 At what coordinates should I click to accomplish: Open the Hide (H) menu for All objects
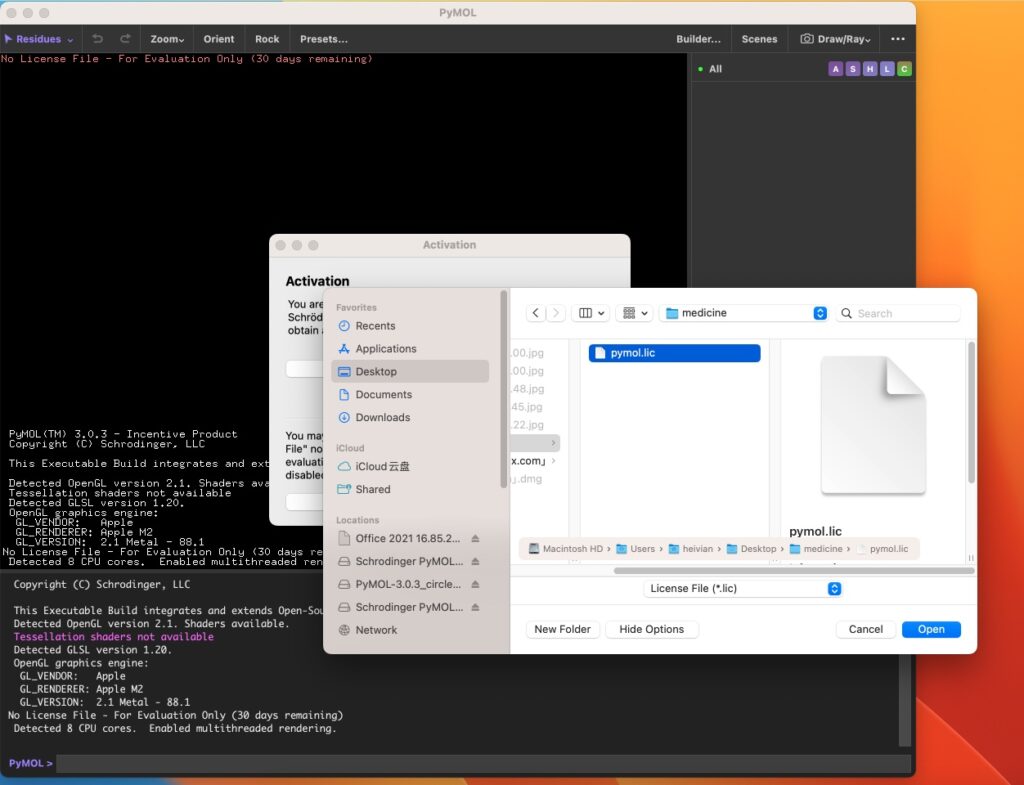[869, 68]
